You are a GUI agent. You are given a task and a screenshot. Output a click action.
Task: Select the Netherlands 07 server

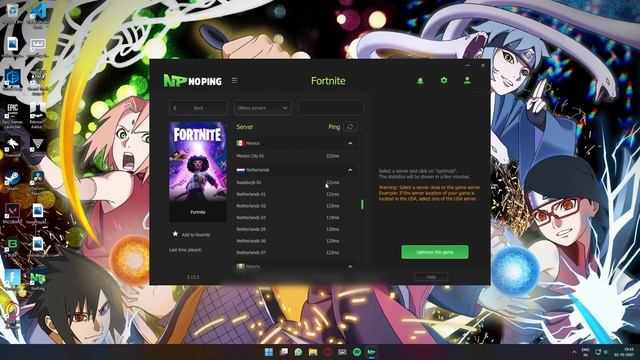(x=296, y=253)
